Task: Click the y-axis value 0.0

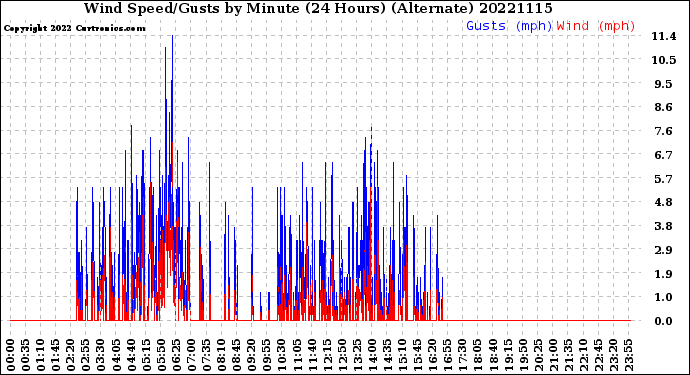Action: pos(664,321)
